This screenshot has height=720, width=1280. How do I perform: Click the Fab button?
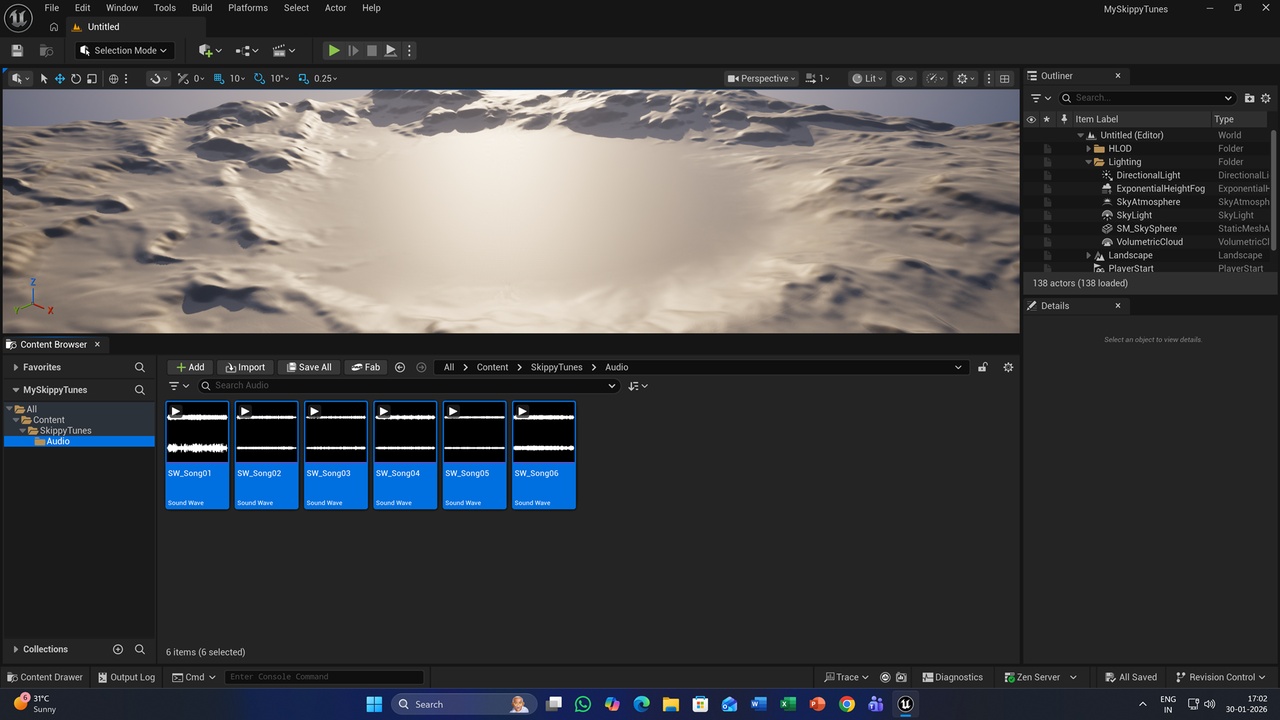pos(366,367)
